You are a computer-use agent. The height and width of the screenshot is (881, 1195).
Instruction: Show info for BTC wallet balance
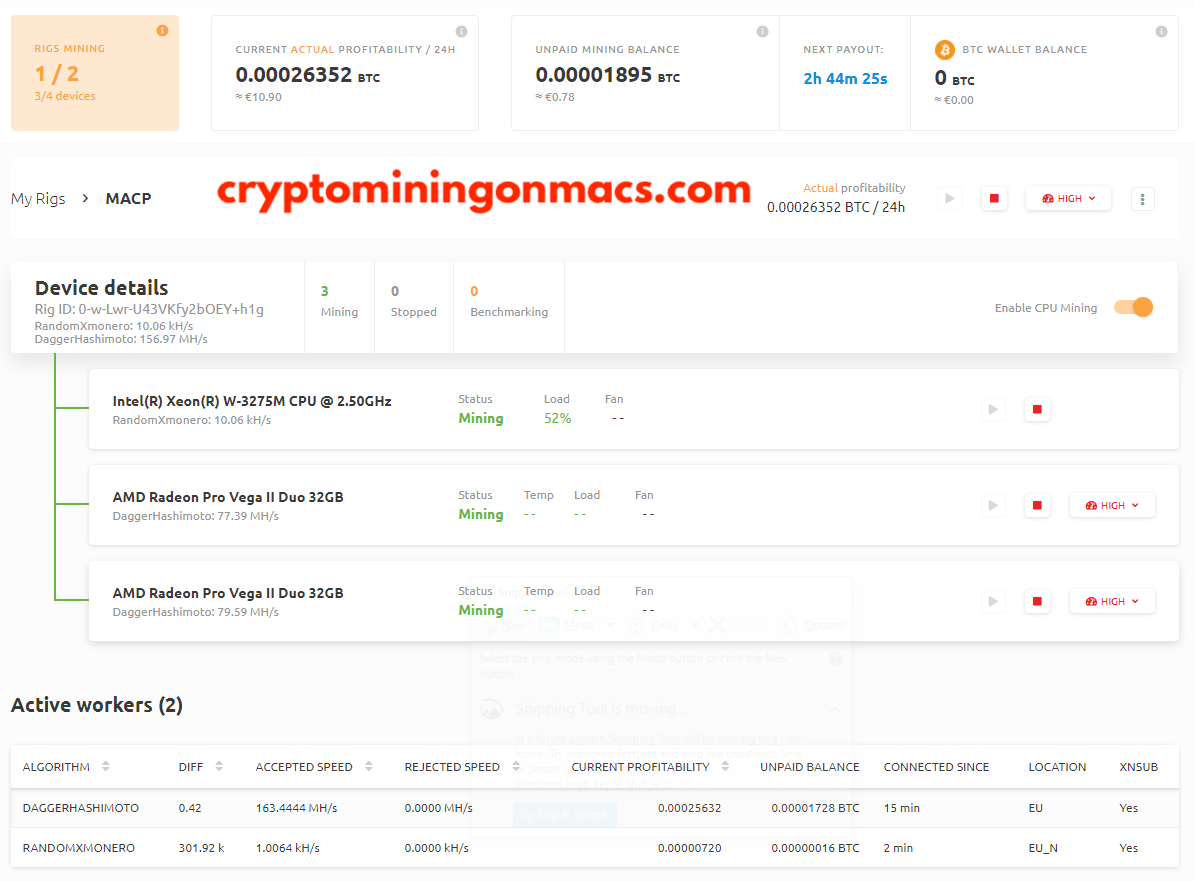(1161, 31)
